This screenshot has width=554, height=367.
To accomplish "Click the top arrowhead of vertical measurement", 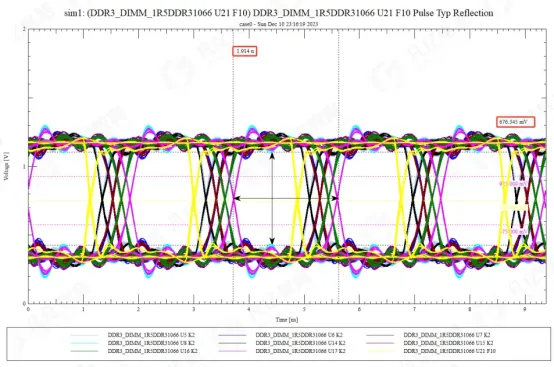I will pos(272,155).
